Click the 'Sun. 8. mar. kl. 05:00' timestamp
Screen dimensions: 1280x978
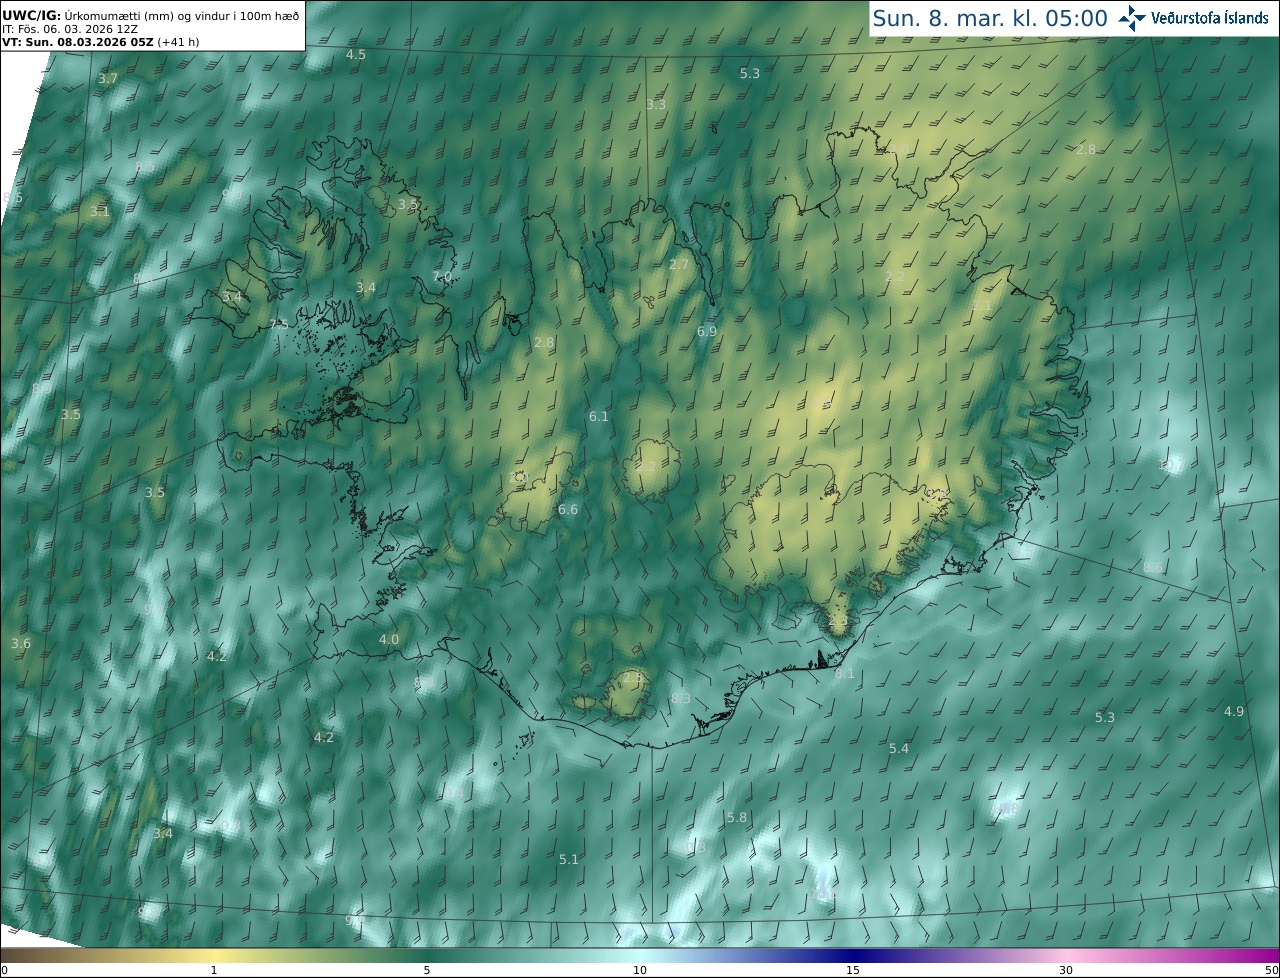pos(990,18)
